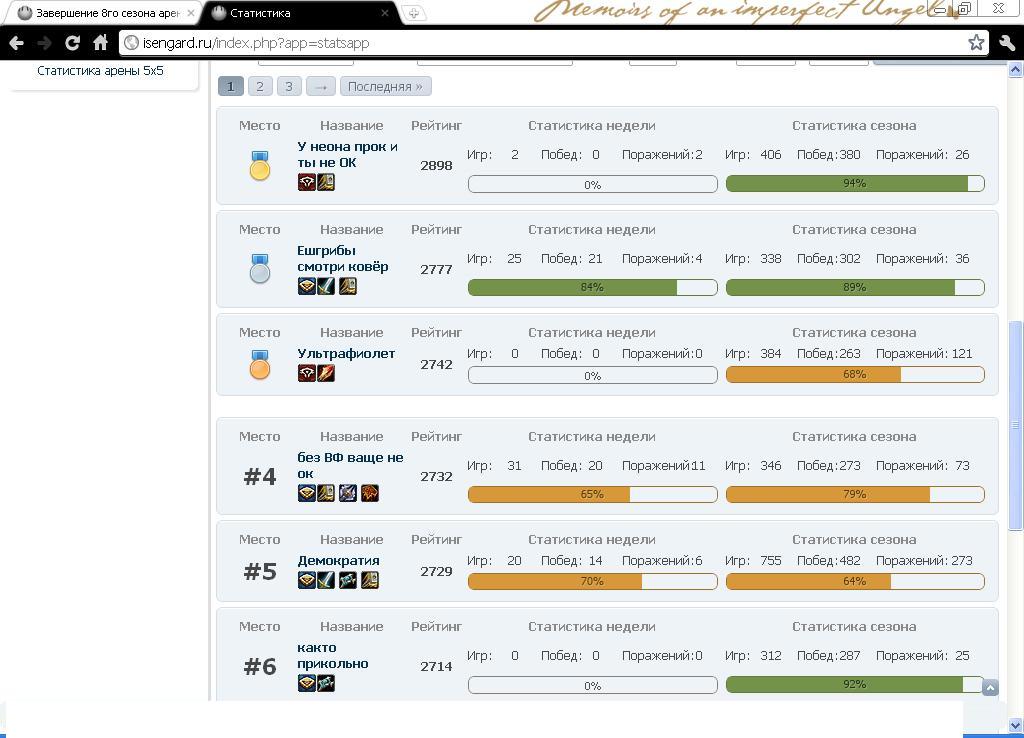Click the #5 place number

click(260, 572)
